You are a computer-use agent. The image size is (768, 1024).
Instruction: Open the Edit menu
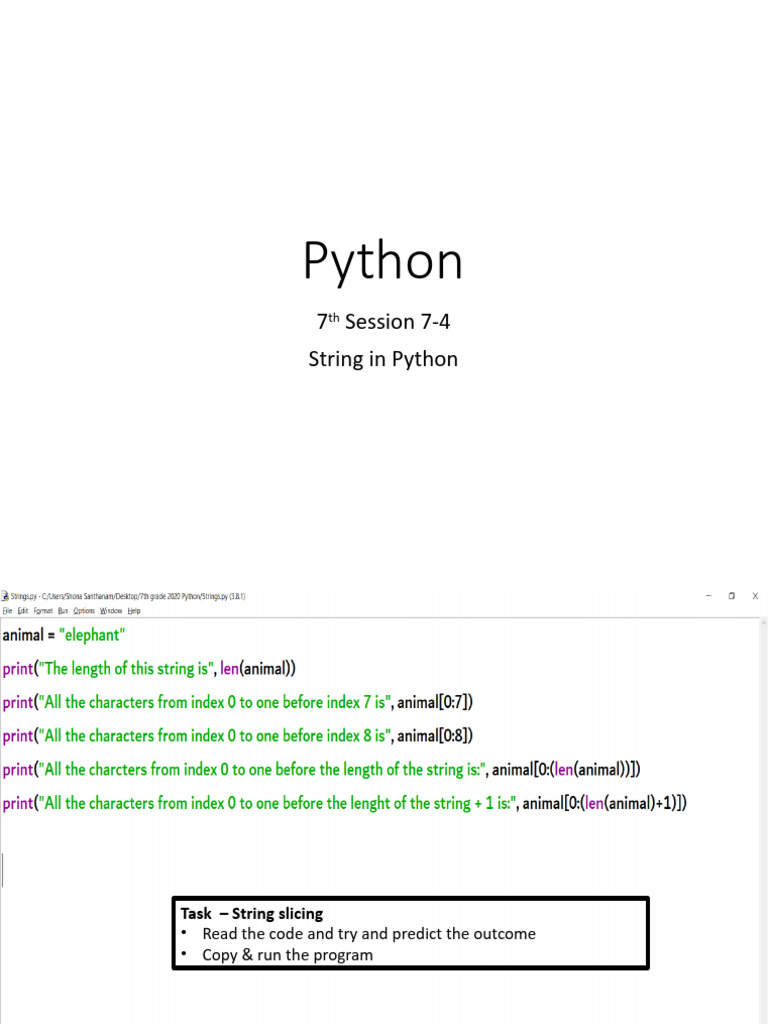tap(23, 611)
